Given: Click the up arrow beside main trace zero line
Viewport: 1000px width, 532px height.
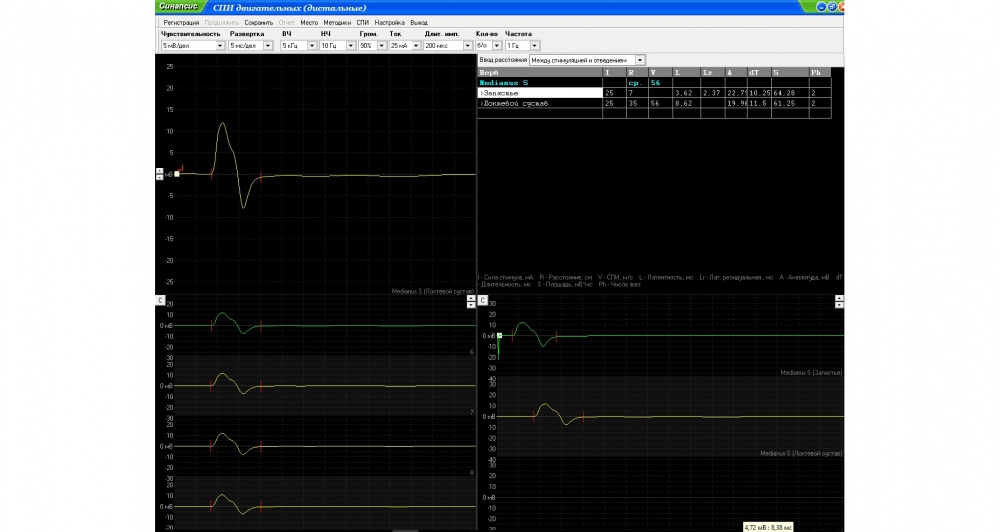Looking at the screenshot, I should click(x=160, y=171).
